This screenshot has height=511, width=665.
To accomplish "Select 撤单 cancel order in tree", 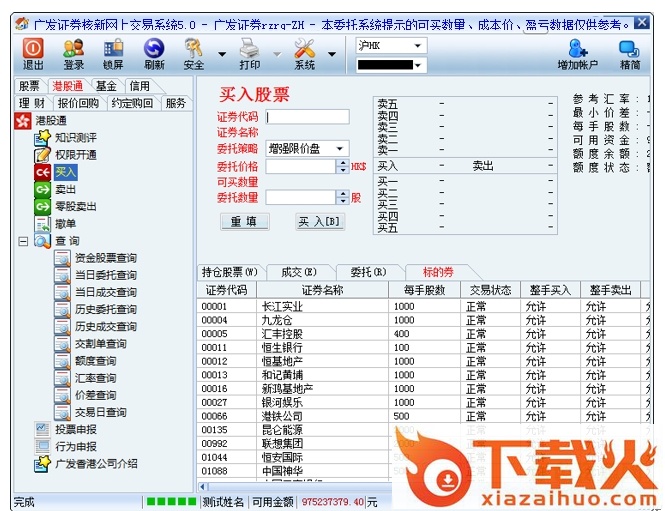I will click(66, 223).
